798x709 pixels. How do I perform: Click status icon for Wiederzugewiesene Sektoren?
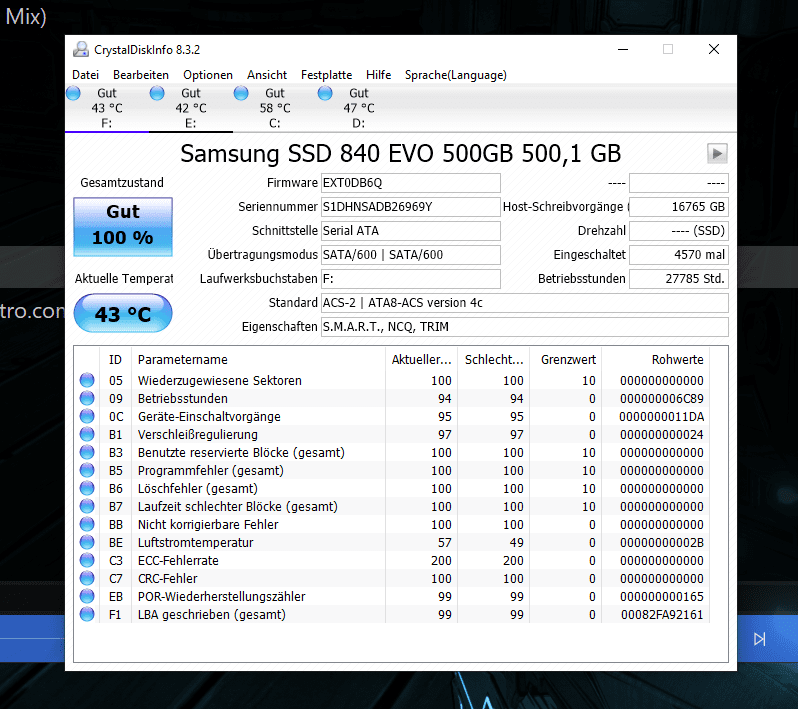pos(87,380)
